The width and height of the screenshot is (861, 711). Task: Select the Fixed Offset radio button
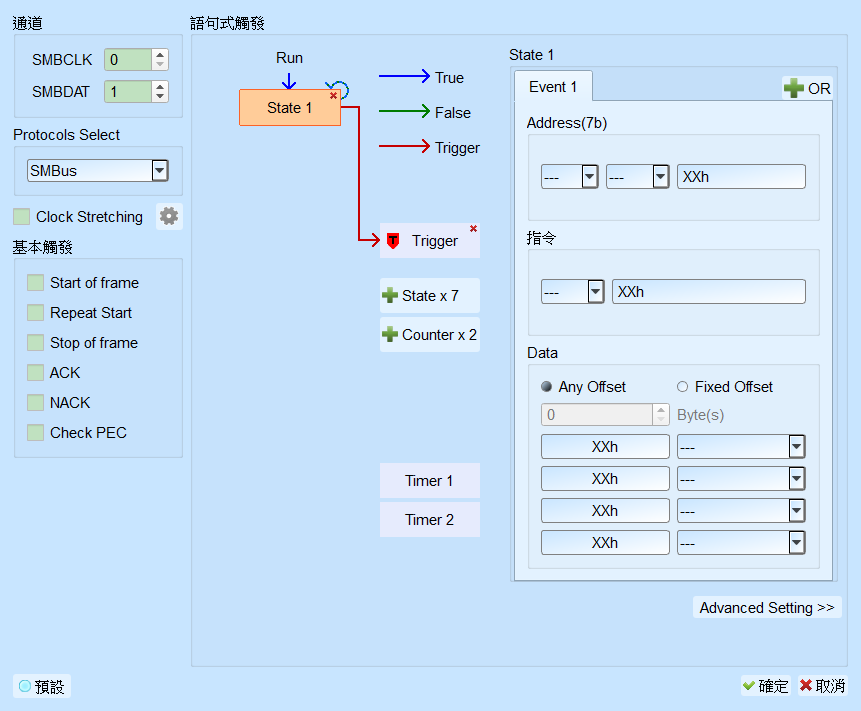[683, 387]
